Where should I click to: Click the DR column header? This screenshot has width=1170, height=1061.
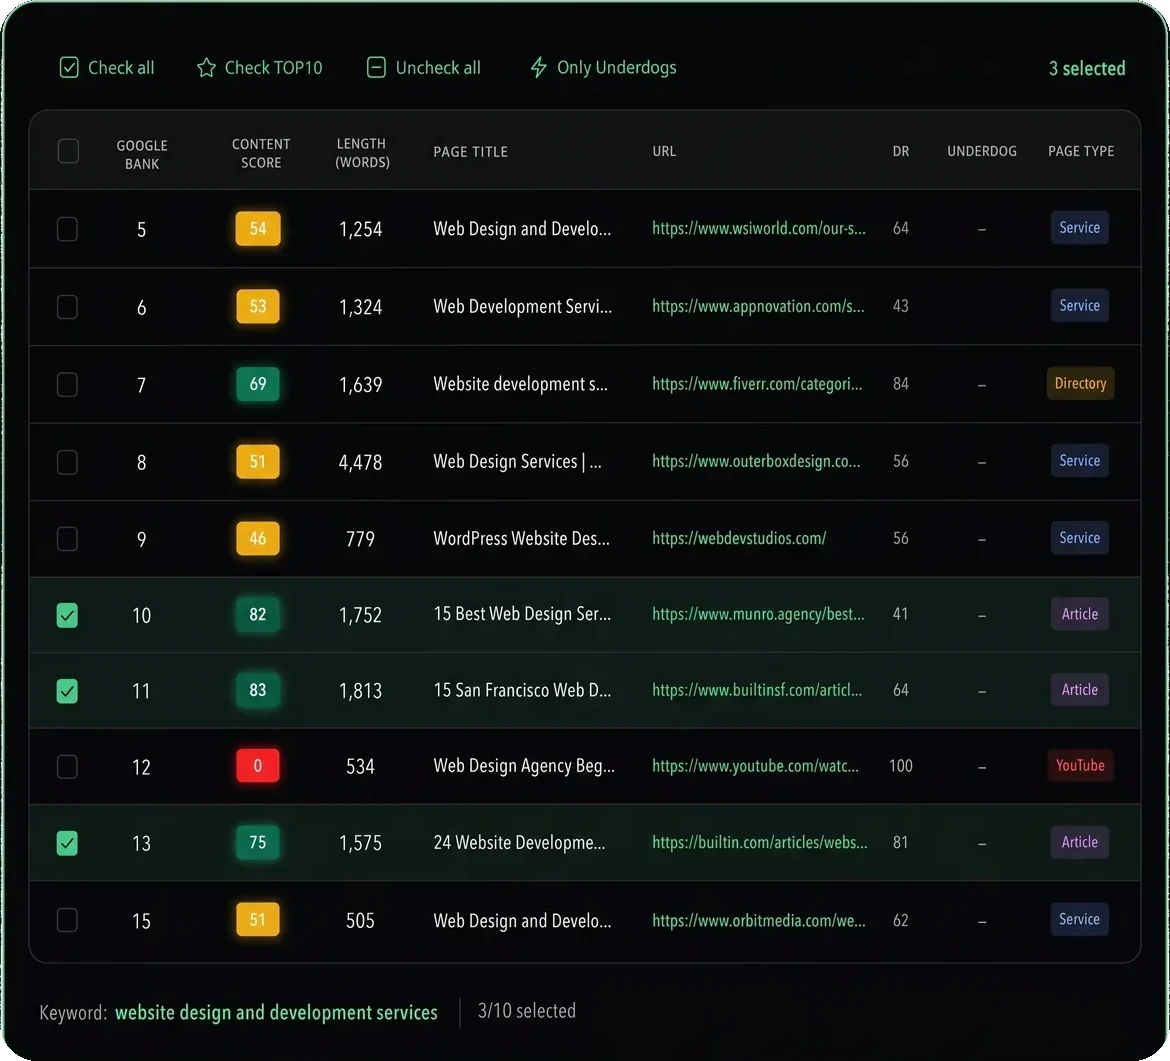(901, 151)
